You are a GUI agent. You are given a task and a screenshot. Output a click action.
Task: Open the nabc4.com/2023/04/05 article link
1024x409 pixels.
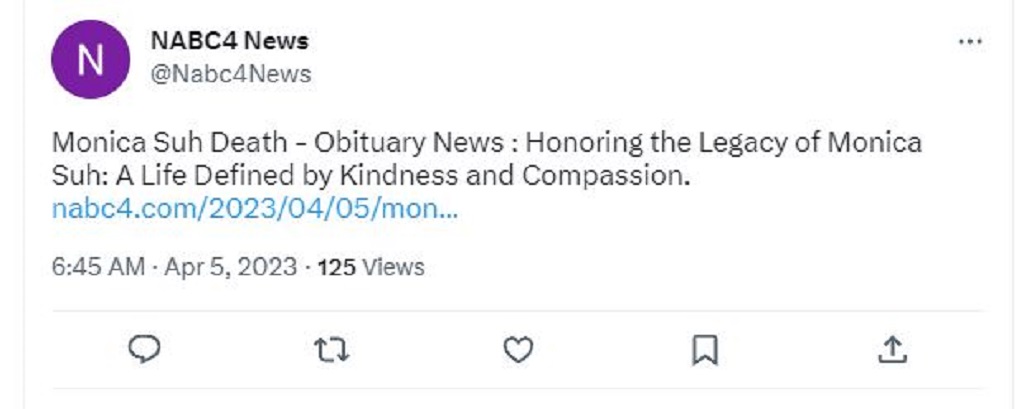[255, 210]
